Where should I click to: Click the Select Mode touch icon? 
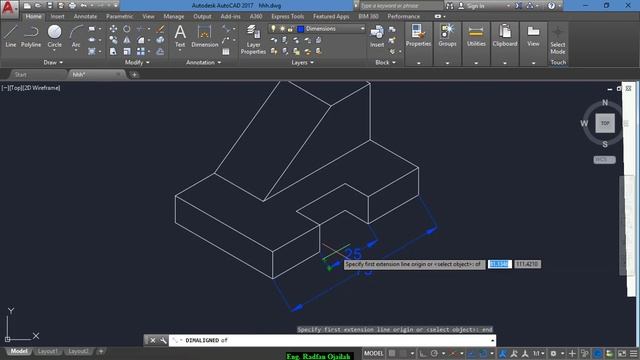558,40
